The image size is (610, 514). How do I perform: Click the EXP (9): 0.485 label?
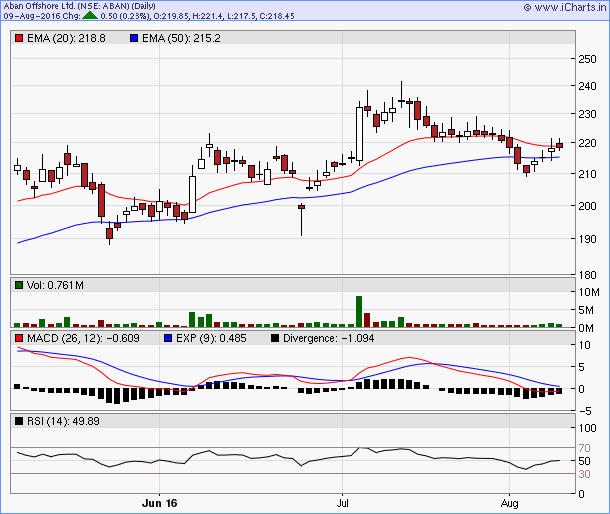click(211, 338)
